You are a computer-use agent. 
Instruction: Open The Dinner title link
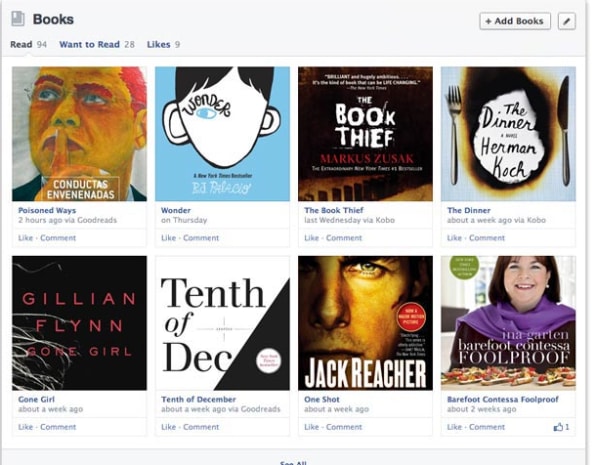tap(469, 210)
